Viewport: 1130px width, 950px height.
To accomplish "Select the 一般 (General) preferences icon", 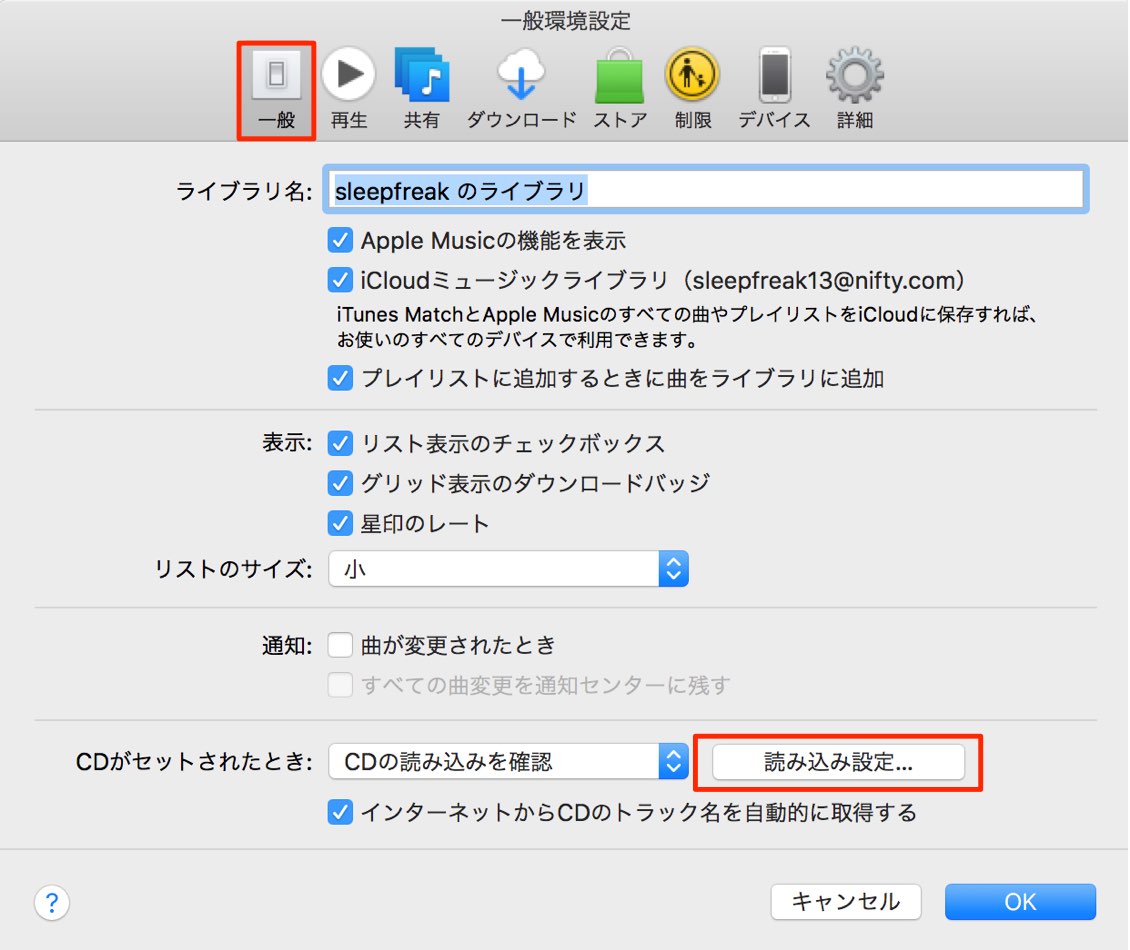I will point(276,89).
